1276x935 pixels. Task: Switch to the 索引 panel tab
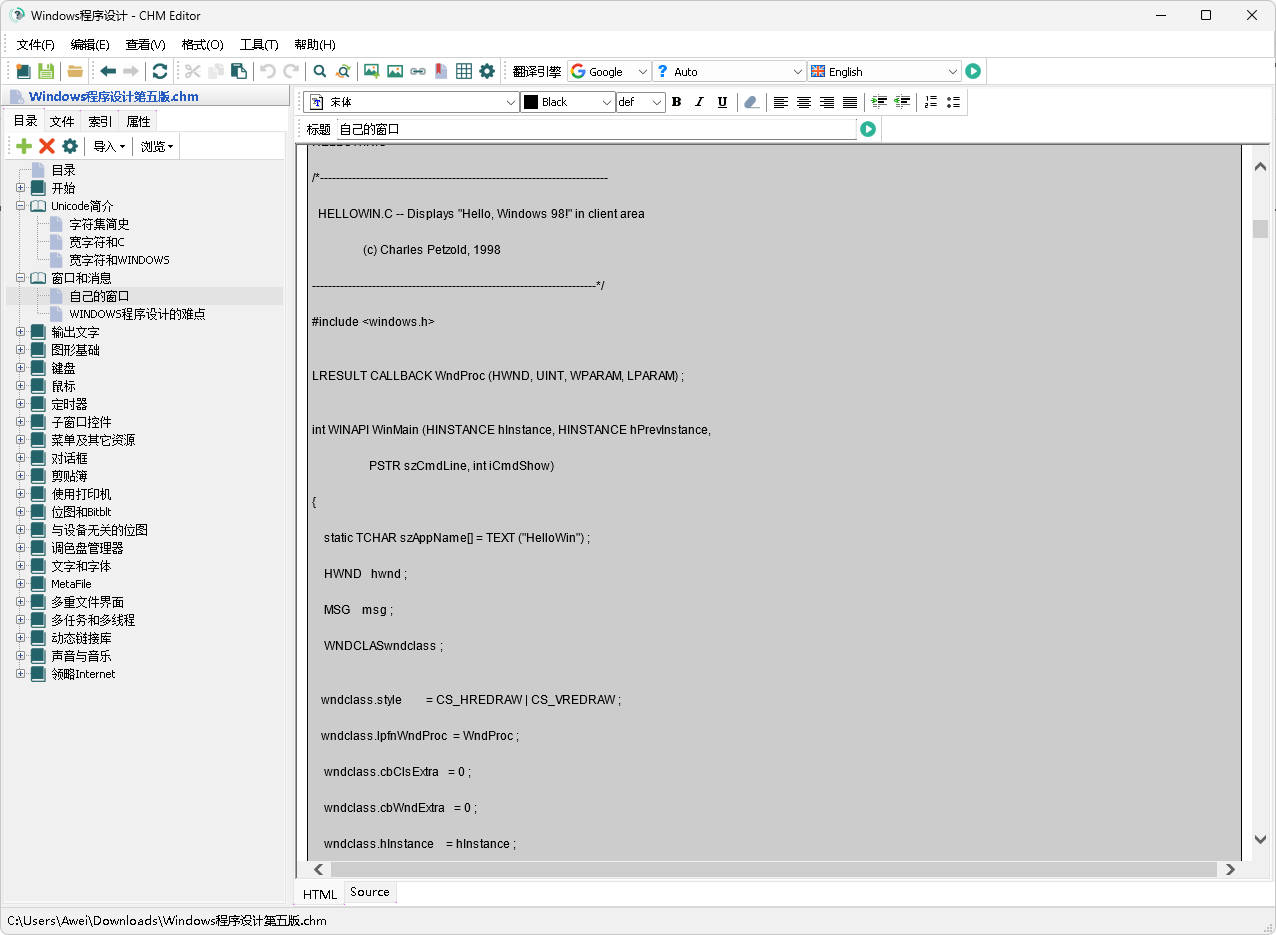pyautogui.click(x=100, y=121)
